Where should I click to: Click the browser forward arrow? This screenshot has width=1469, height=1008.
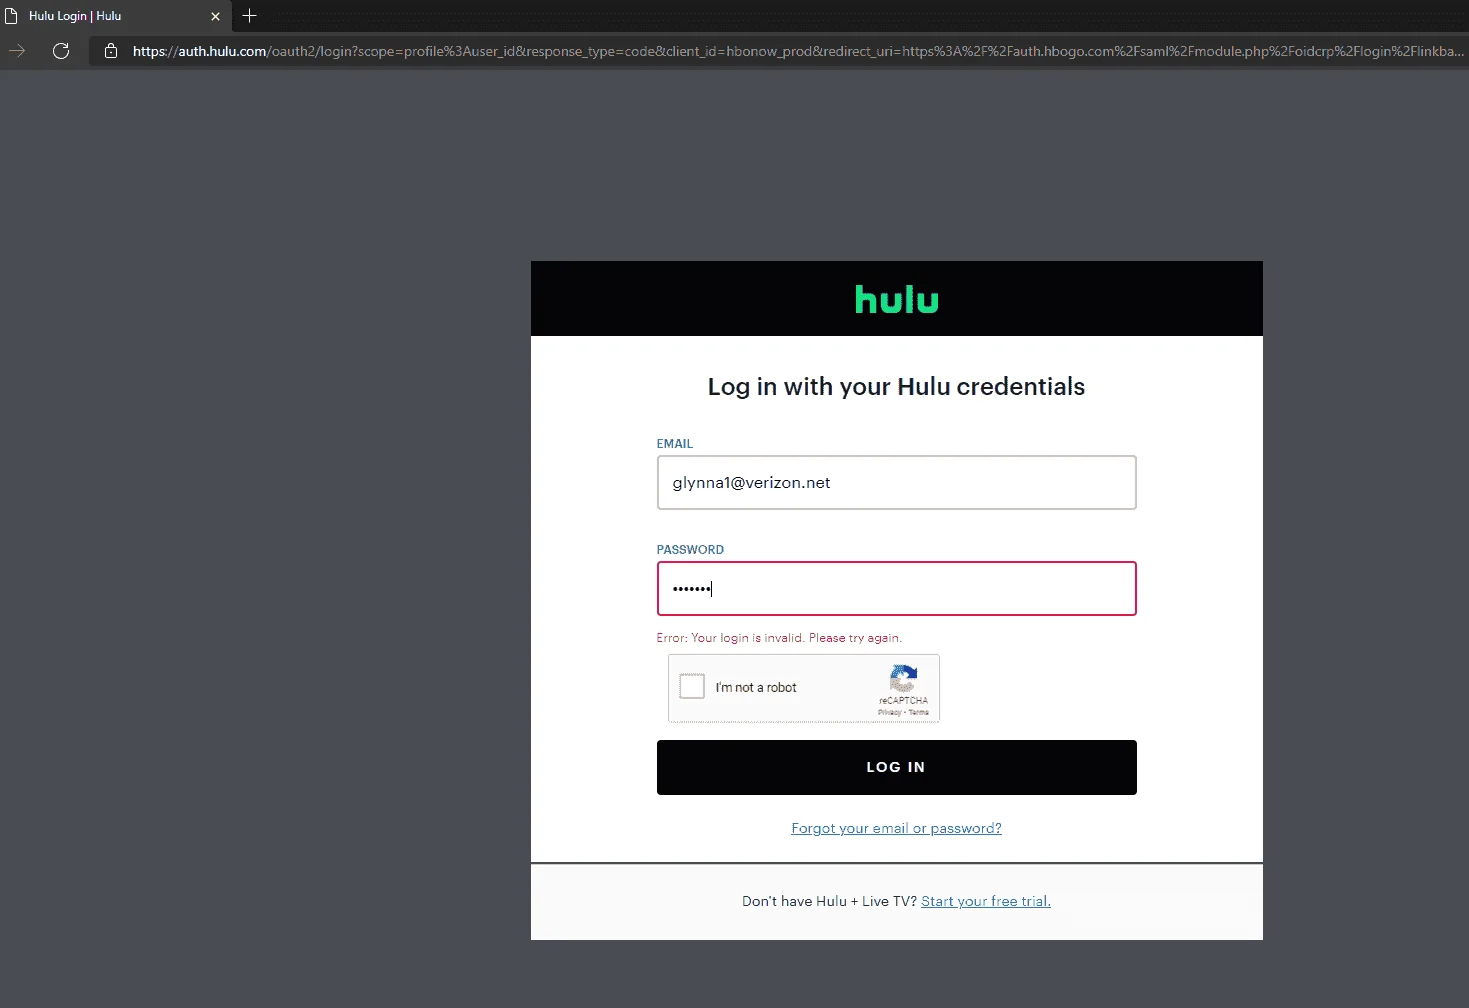point(17,51)
